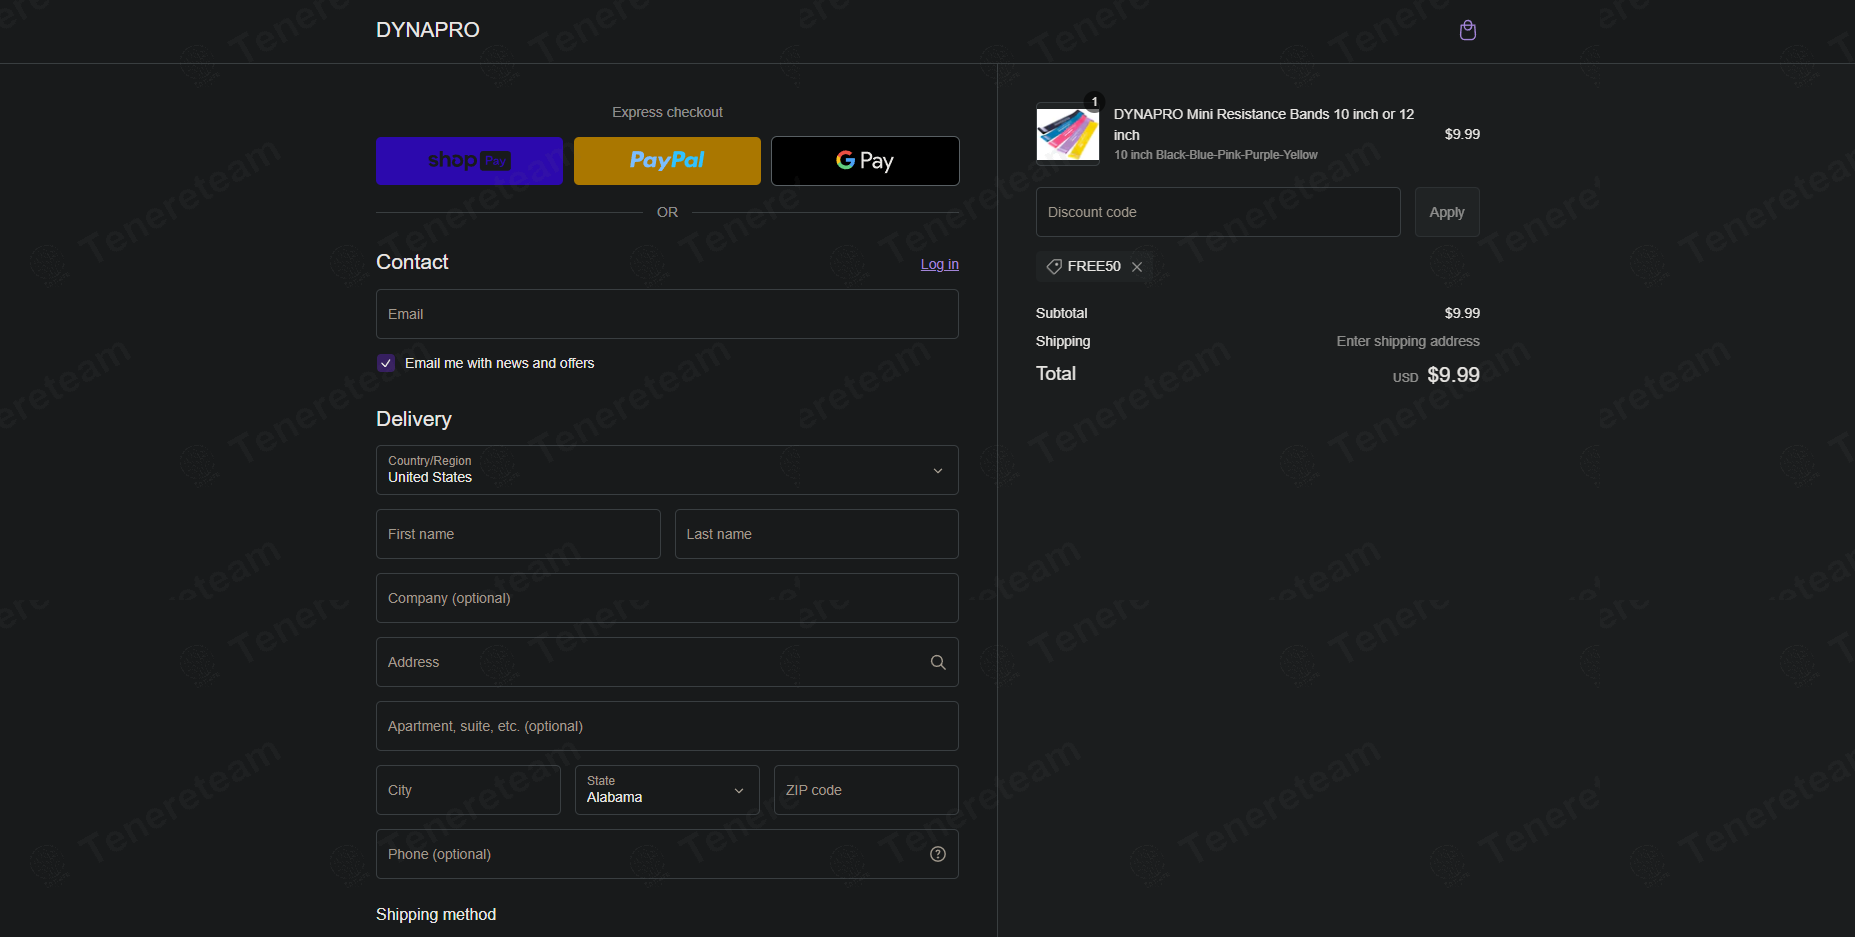The image size is (1855, 937).
Task: Click the DYNAPRO Mini Resistance Bands product title
Action: pos(1264,124)
